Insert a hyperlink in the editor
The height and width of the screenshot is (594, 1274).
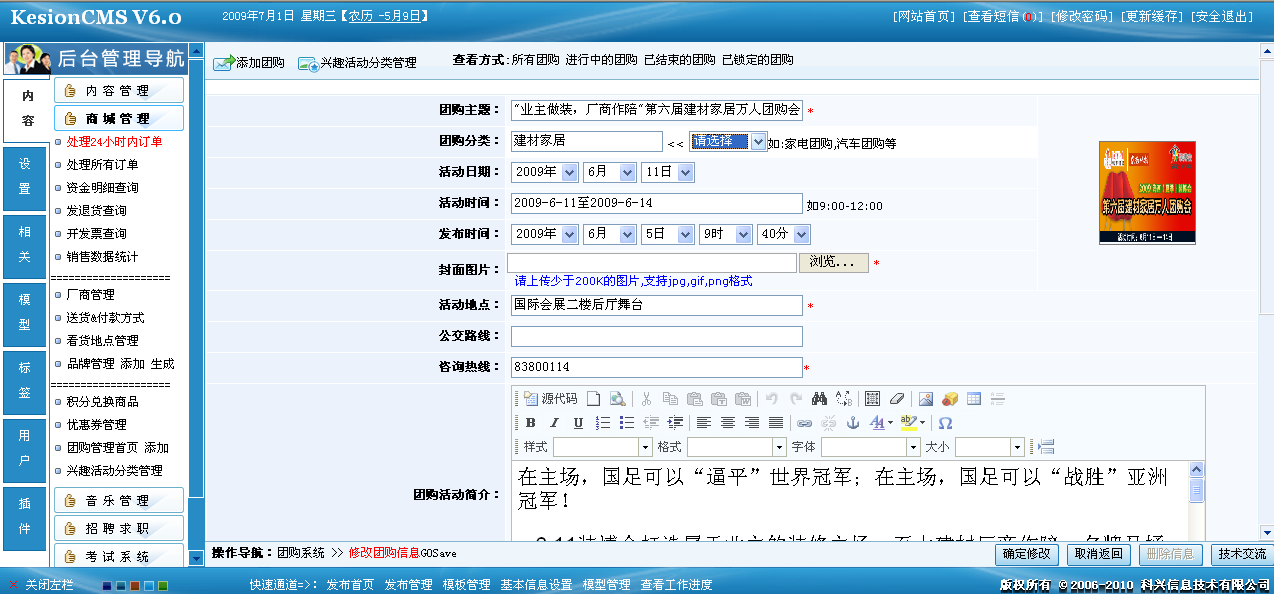[803, 422]
